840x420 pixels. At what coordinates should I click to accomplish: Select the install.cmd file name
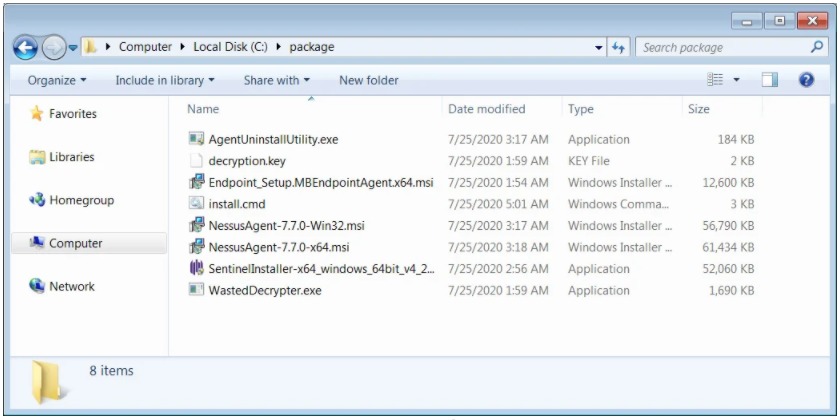coord(237,204)
